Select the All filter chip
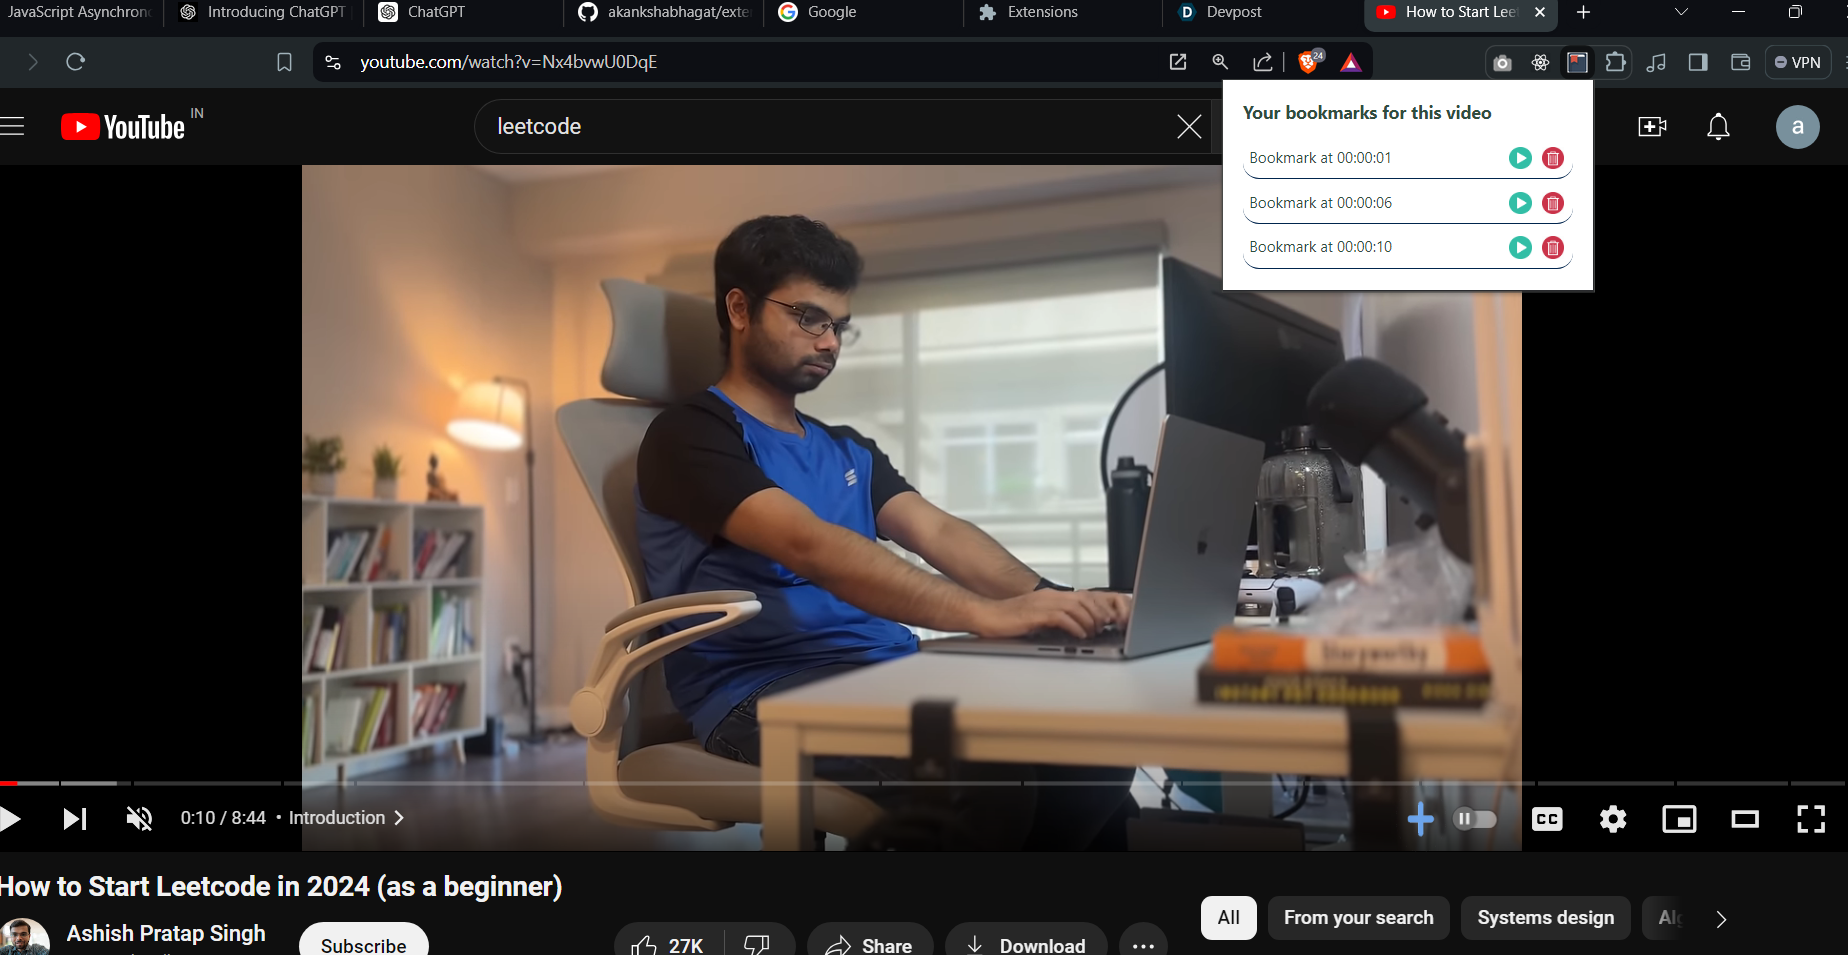 [x=1229, y=918]
